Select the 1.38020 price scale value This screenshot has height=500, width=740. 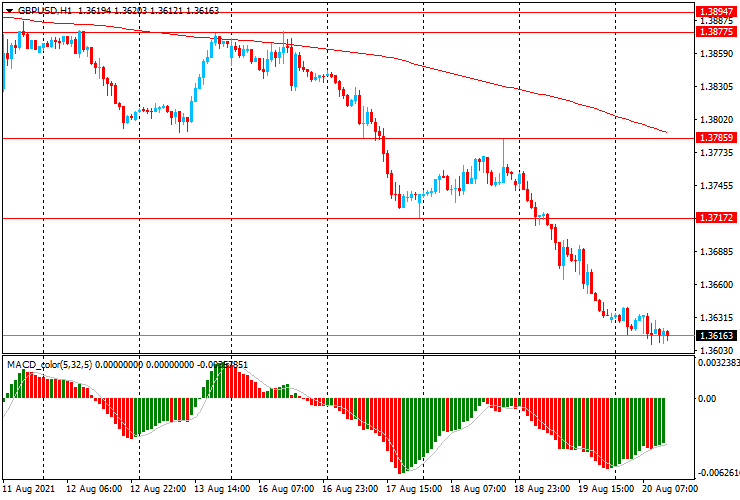pyautogui.click(x=717, y=120)
